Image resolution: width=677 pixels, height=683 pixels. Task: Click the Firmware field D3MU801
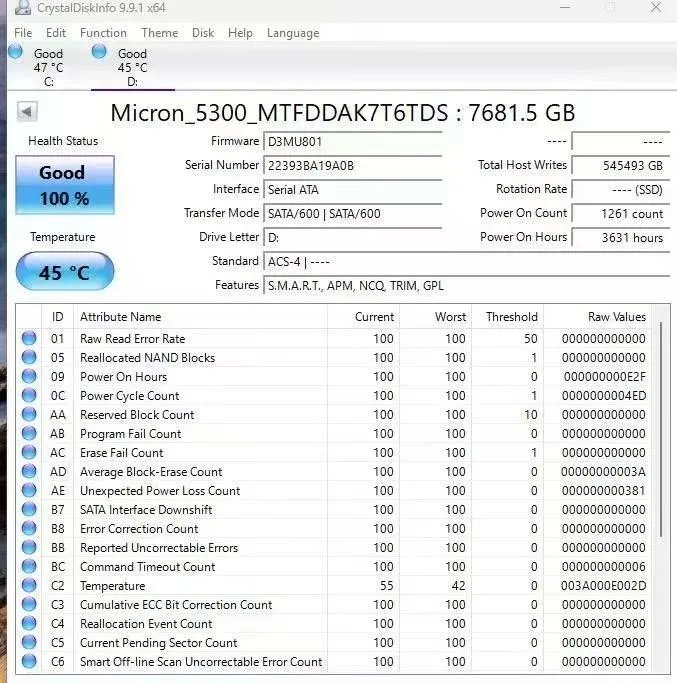pos(352,142)
